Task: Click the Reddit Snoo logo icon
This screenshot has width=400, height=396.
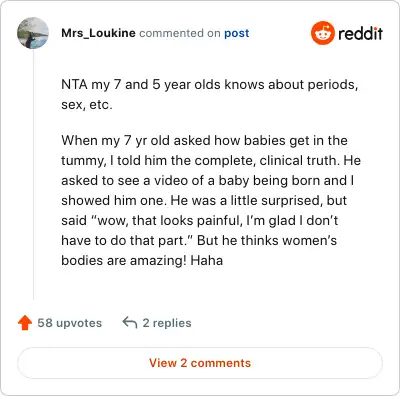Action: point(322,33)
